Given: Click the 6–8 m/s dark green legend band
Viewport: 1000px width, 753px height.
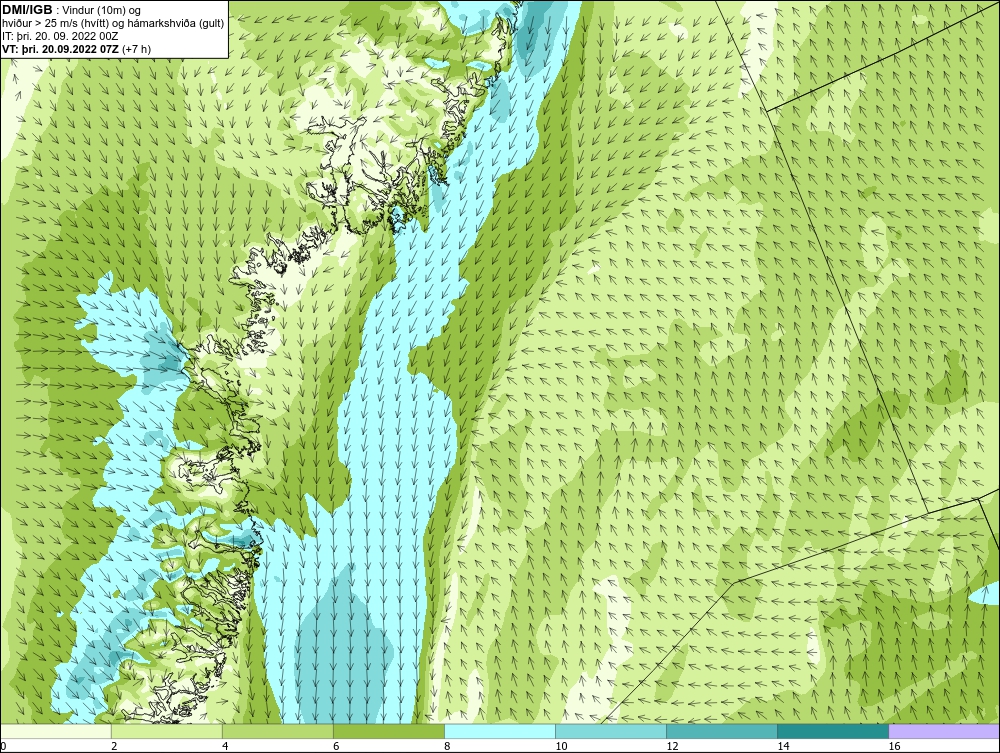Looking at the screenshot, I should pyautogui.click(x=389, y=731).
